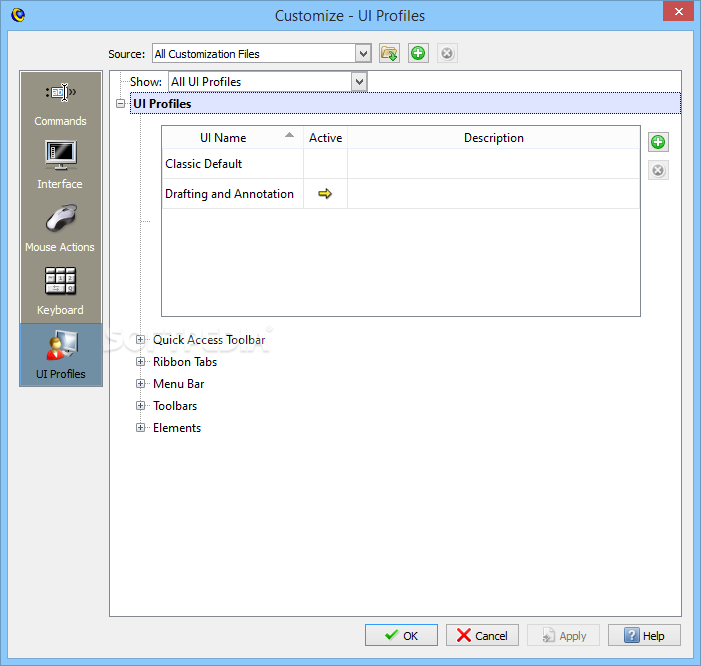
Task: Click the load customization file folder icon
Action: [x=389, y=54]
